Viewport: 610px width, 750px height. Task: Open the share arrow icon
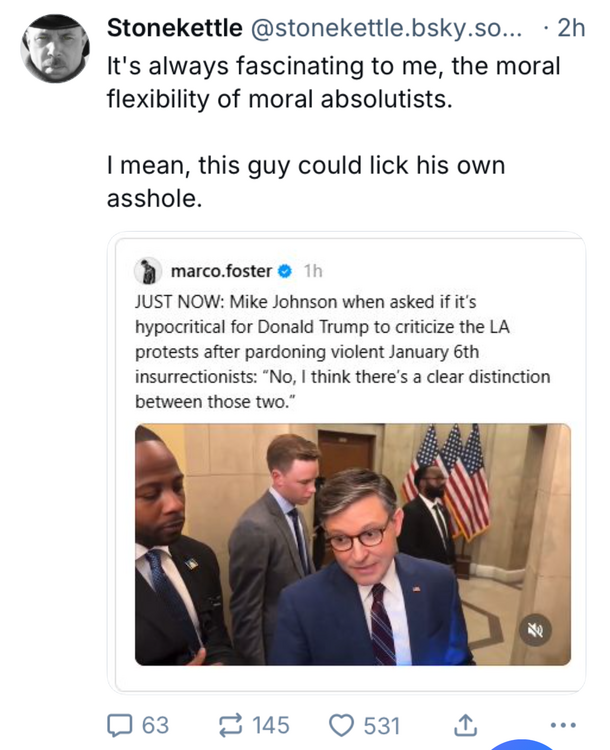pos(463,724)
